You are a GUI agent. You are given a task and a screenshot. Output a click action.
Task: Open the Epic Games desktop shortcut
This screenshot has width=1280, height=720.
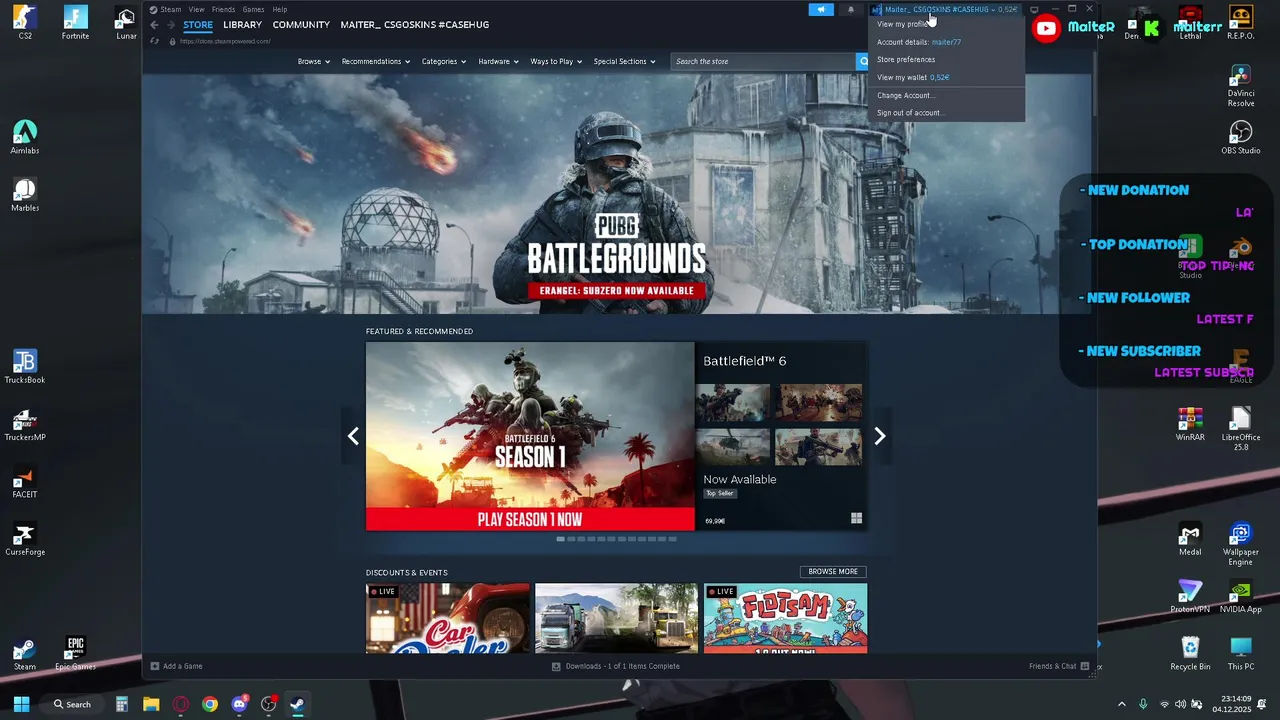75,654
